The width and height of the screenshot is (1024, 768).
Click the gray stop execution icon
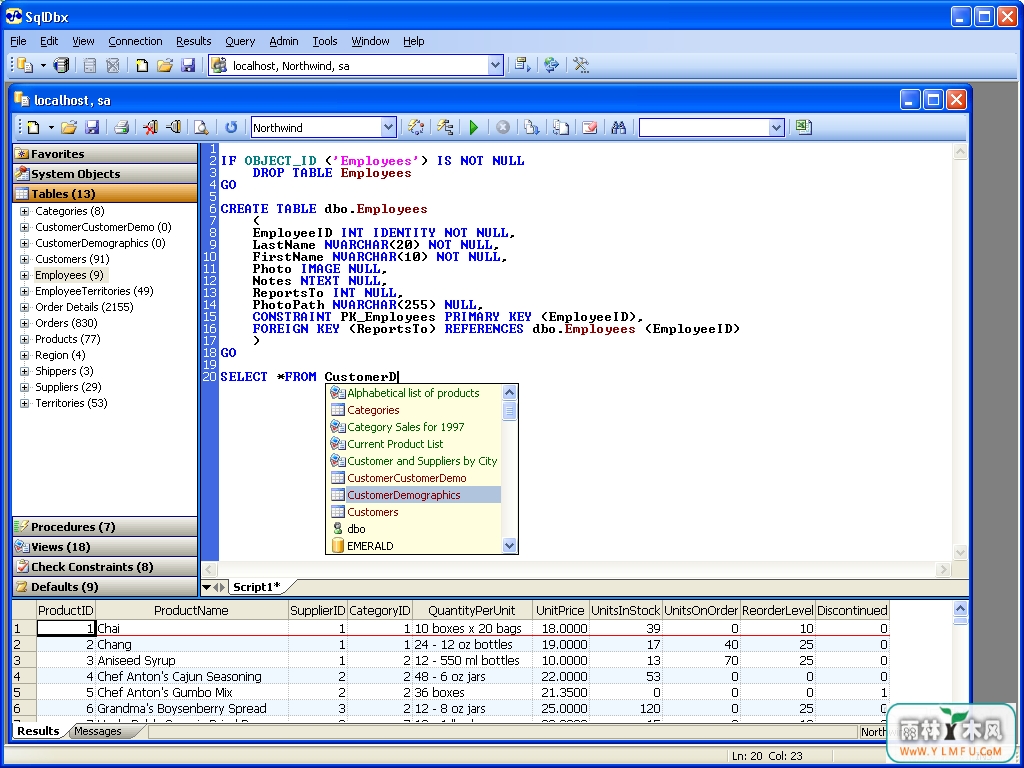click(x=503, y=127)
